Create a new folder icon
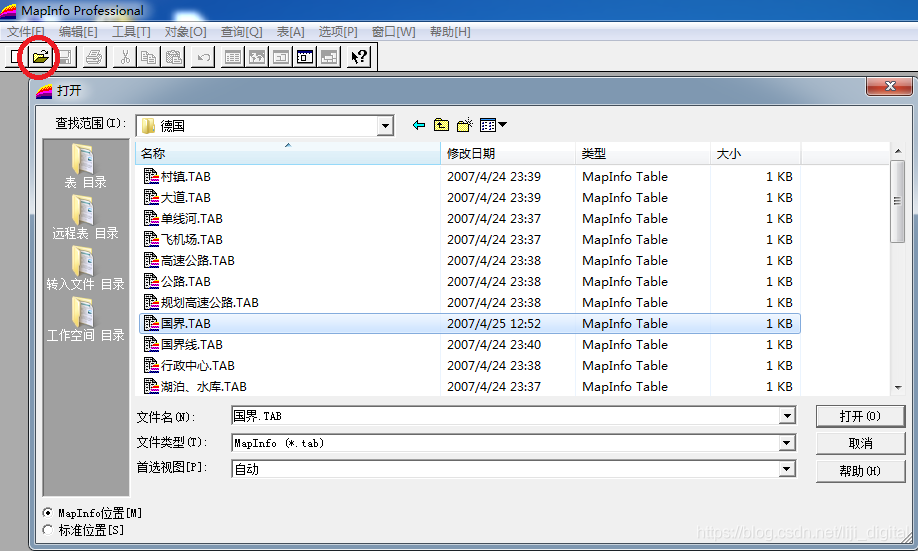918x551 pixels. (x=465, y=125)
